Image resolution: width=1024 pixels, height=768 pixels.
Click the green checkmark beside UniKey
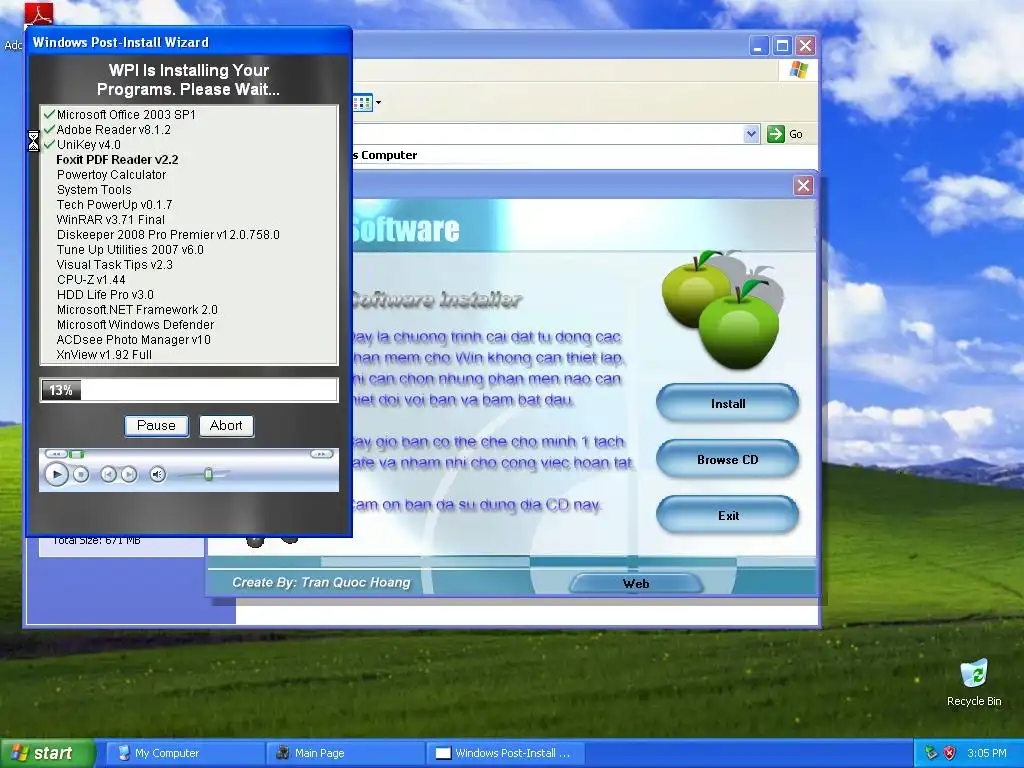[49, 144]
